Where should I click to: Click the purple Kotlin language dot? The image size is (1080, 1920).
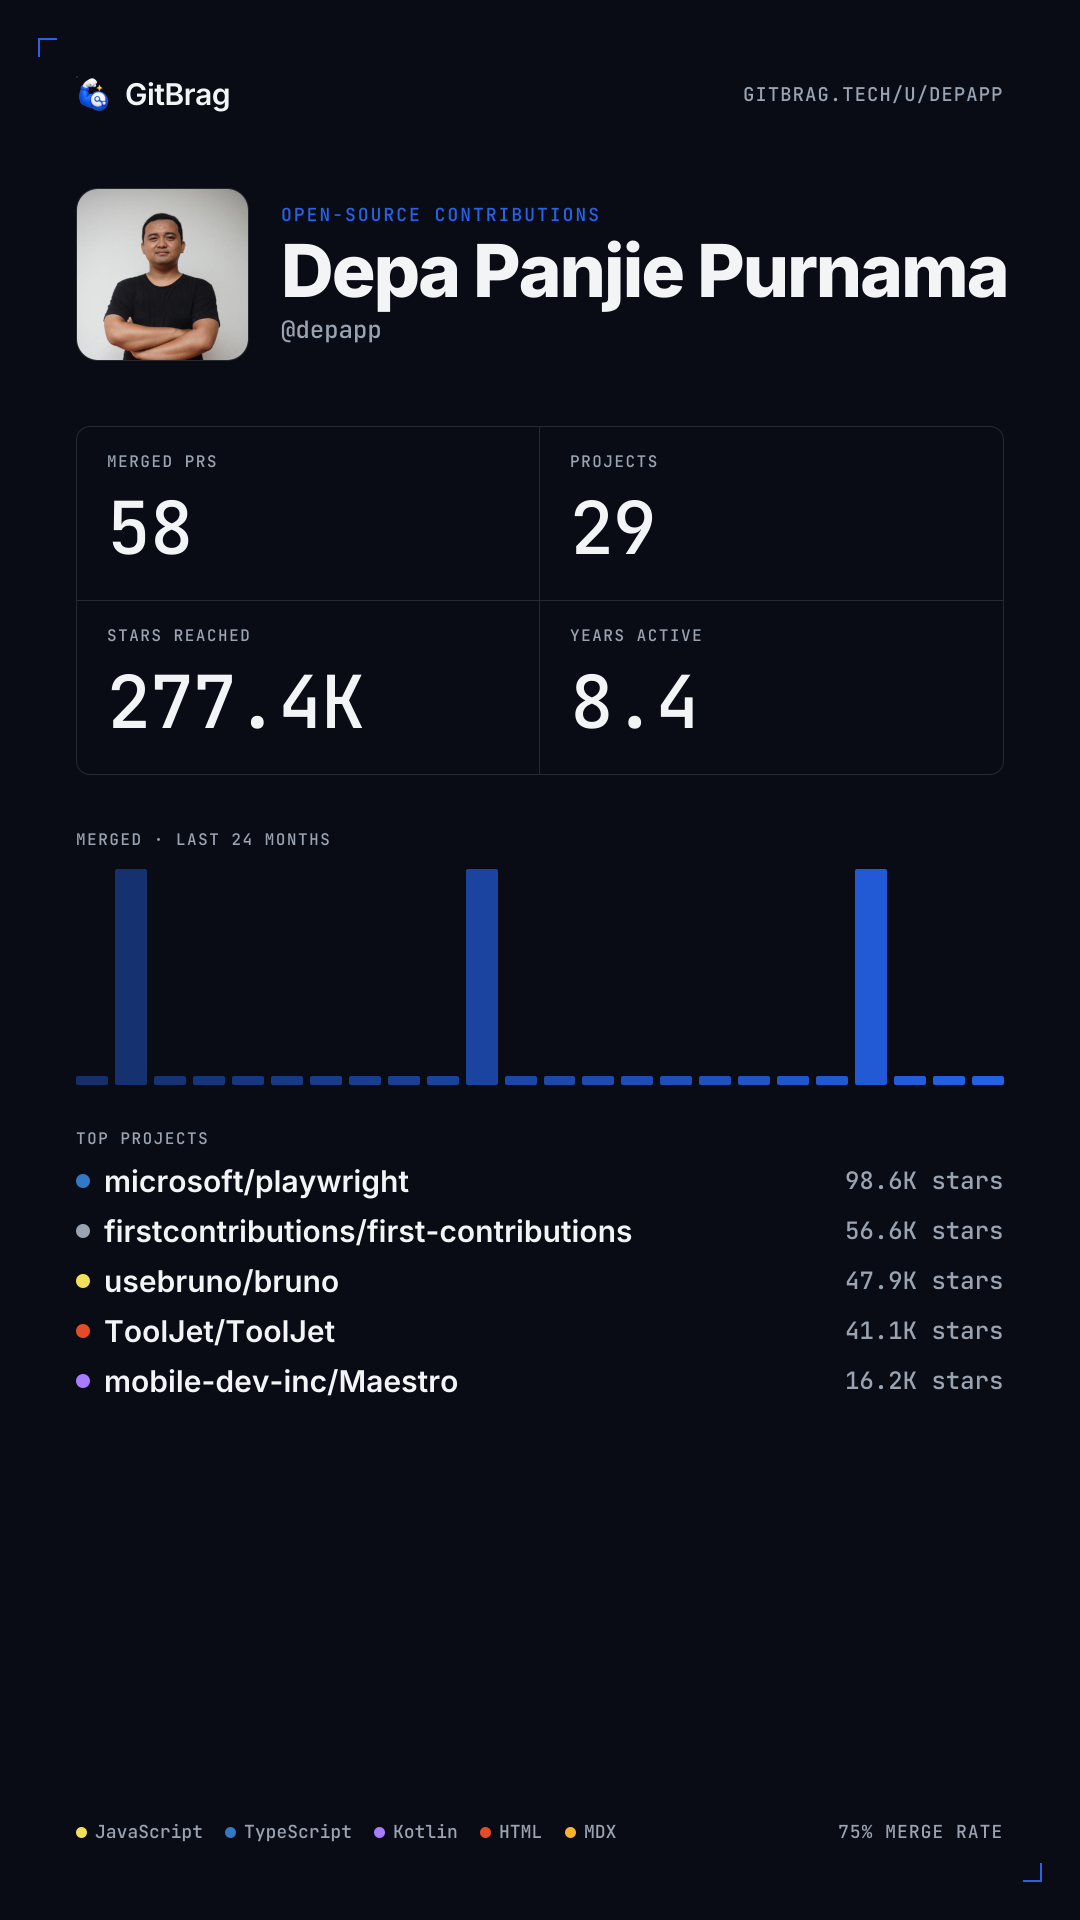point(379,1832)
